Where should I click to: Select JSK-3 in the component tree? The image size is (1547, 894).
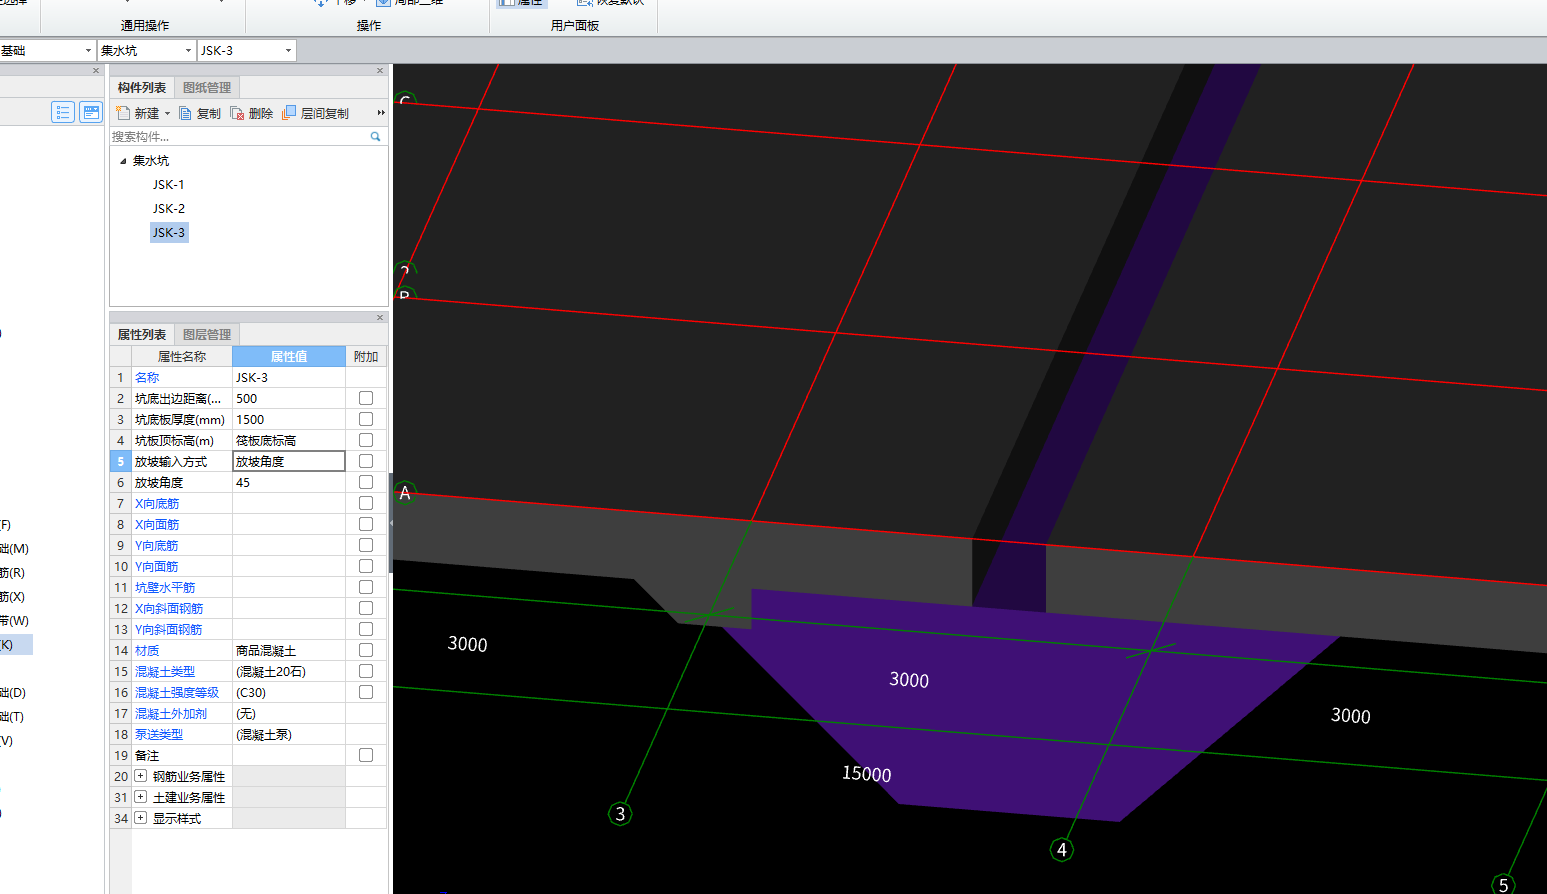click(x=168, y=233)
